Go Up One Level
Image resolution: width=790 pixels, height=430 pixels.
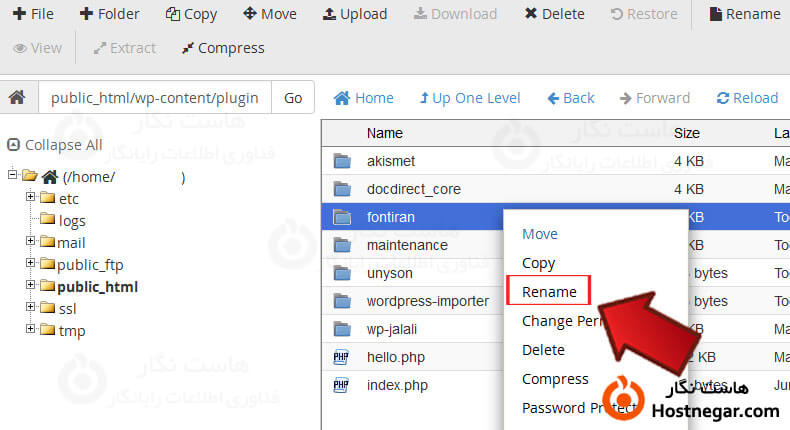pyautogui.click(x=469, y=98)
